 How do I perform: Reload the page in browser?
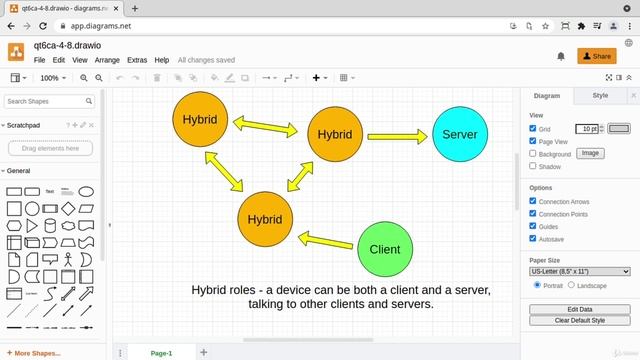point(43,26)
